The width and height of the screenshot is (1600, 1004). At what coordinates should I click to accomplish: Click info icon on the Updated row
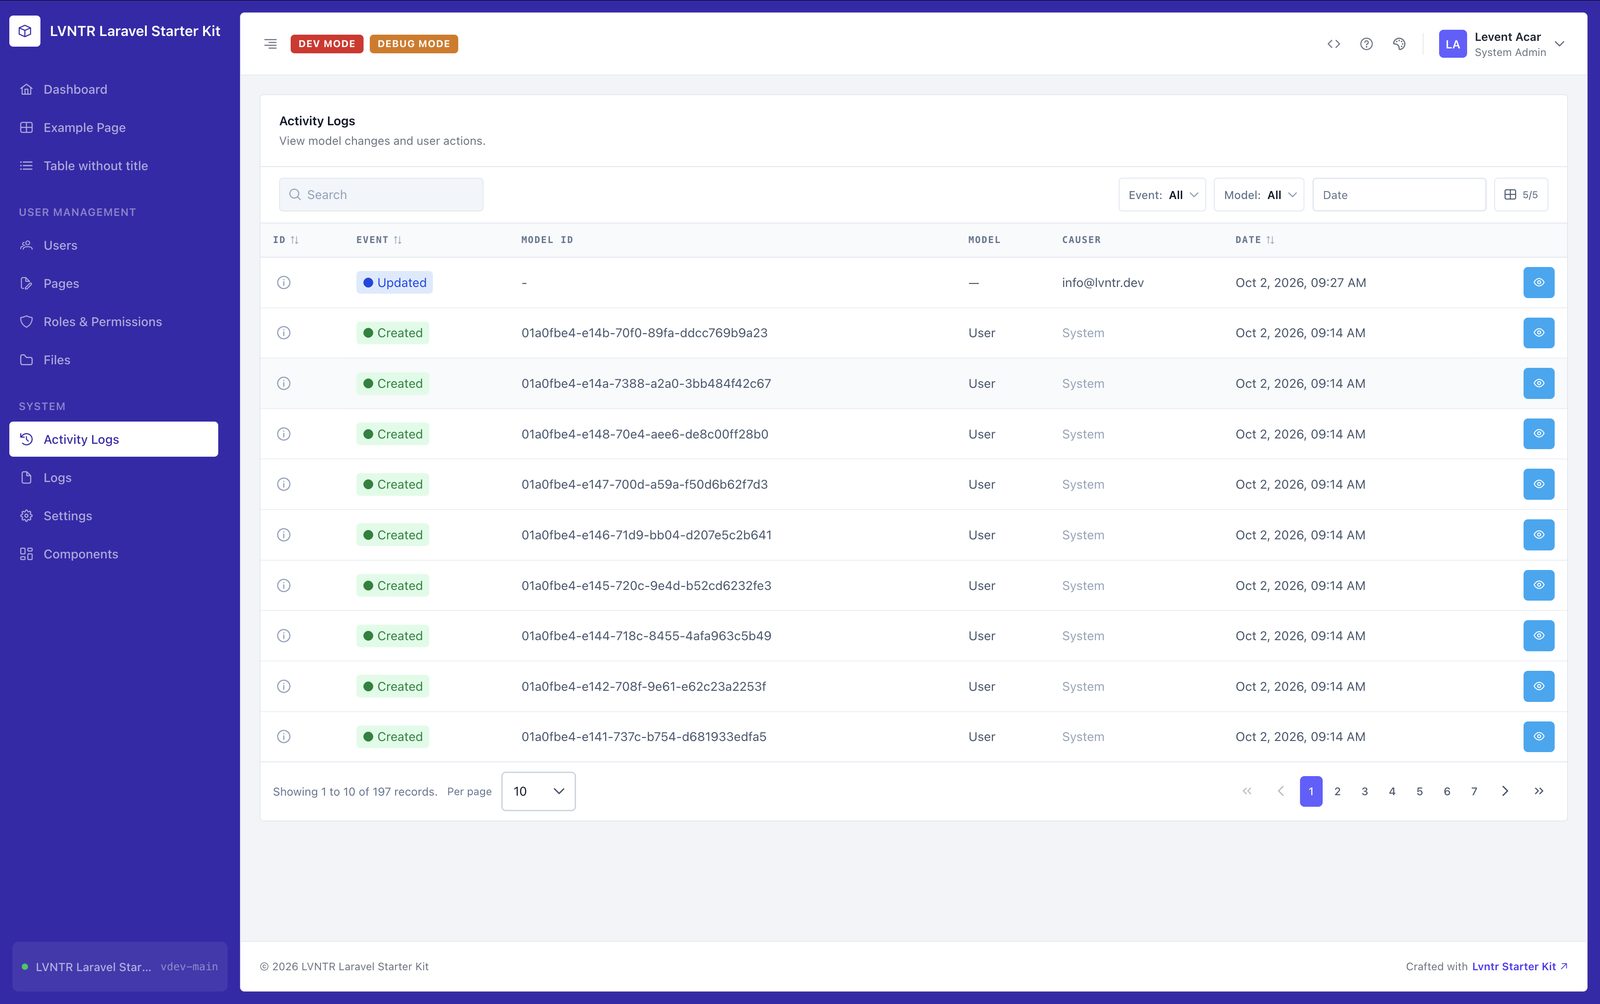tap(284, 283)
